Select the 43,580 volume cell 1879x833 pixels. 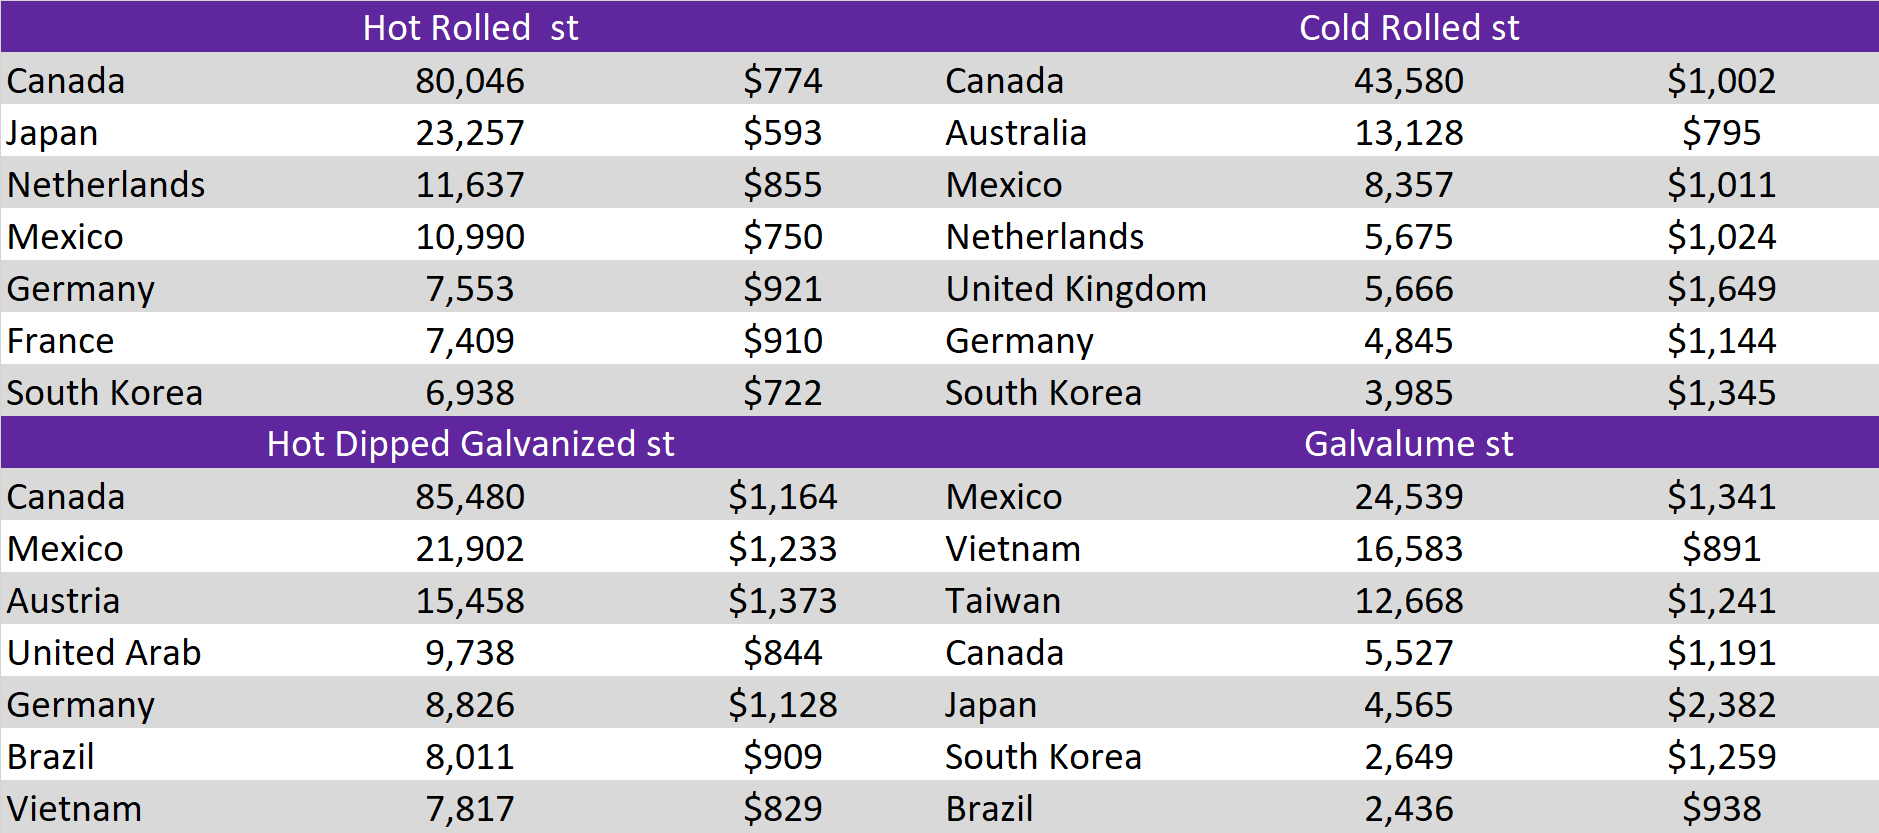1408,81
